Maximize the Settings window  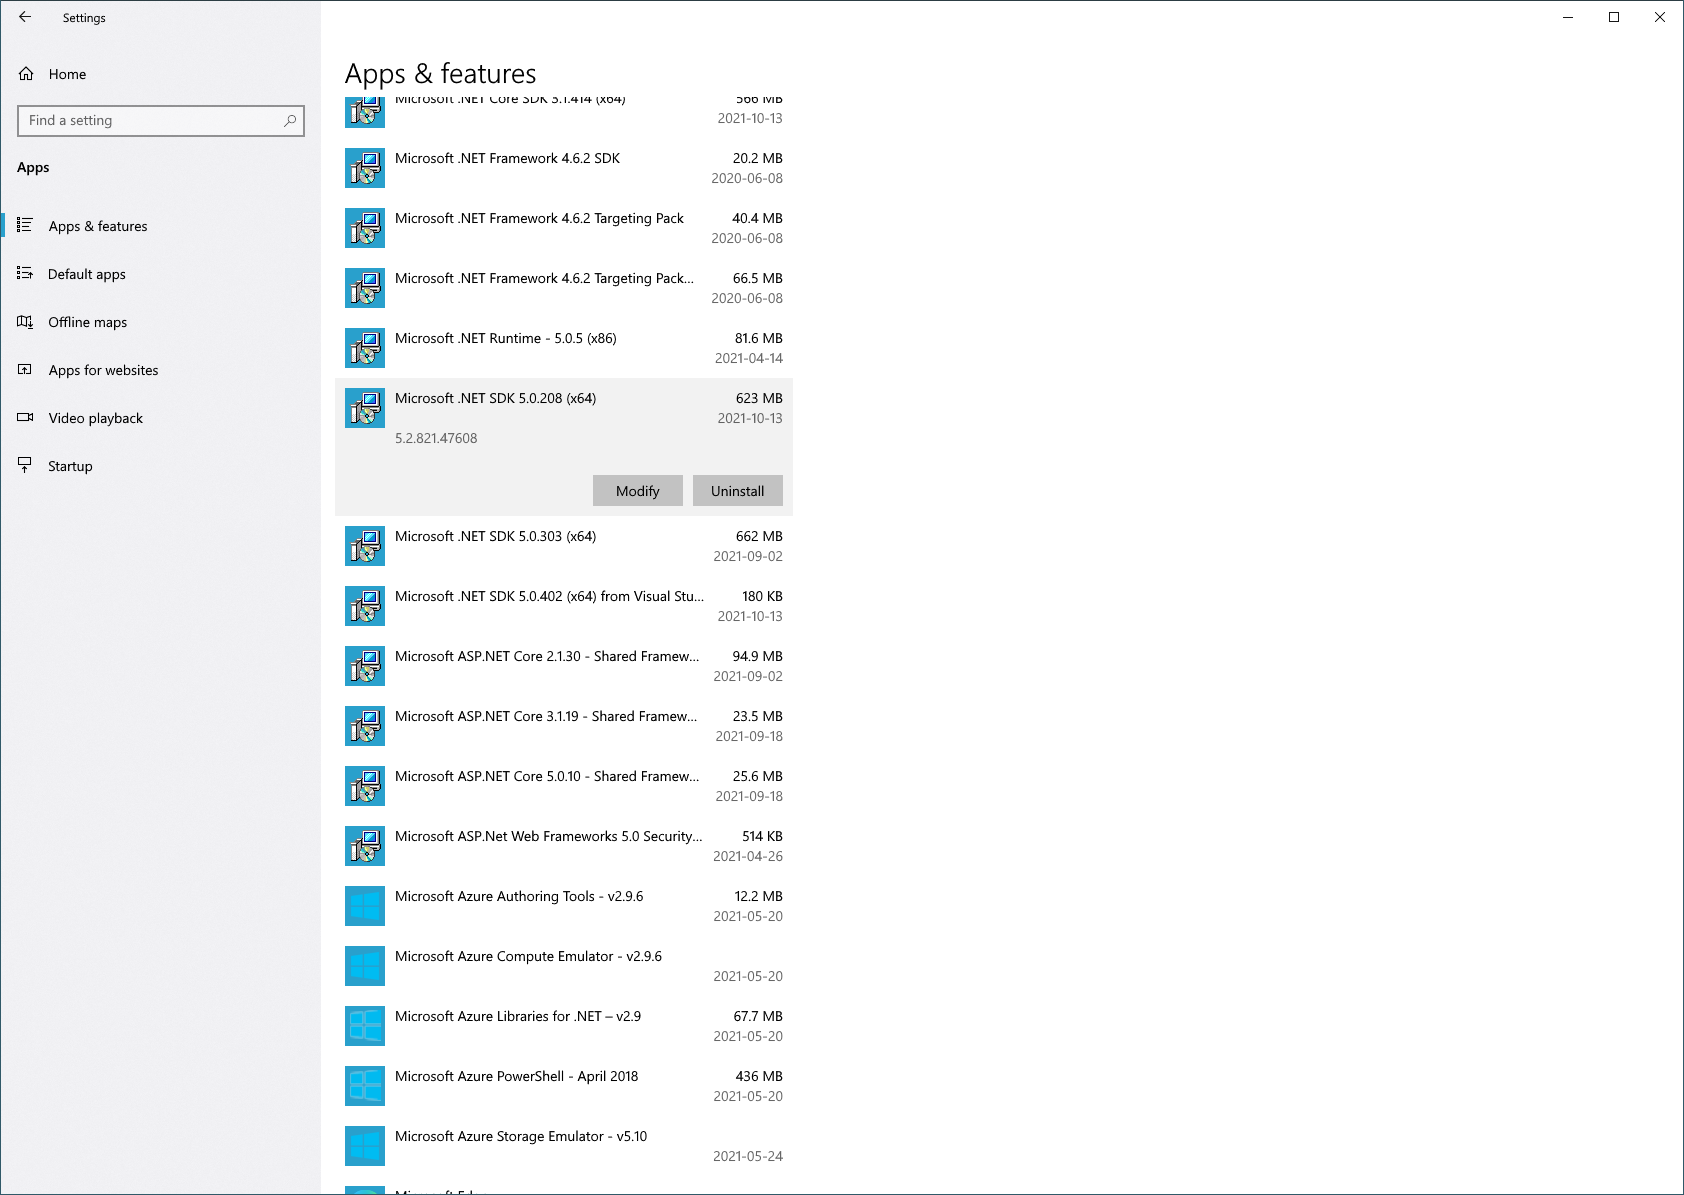[x=1614, y=17]
